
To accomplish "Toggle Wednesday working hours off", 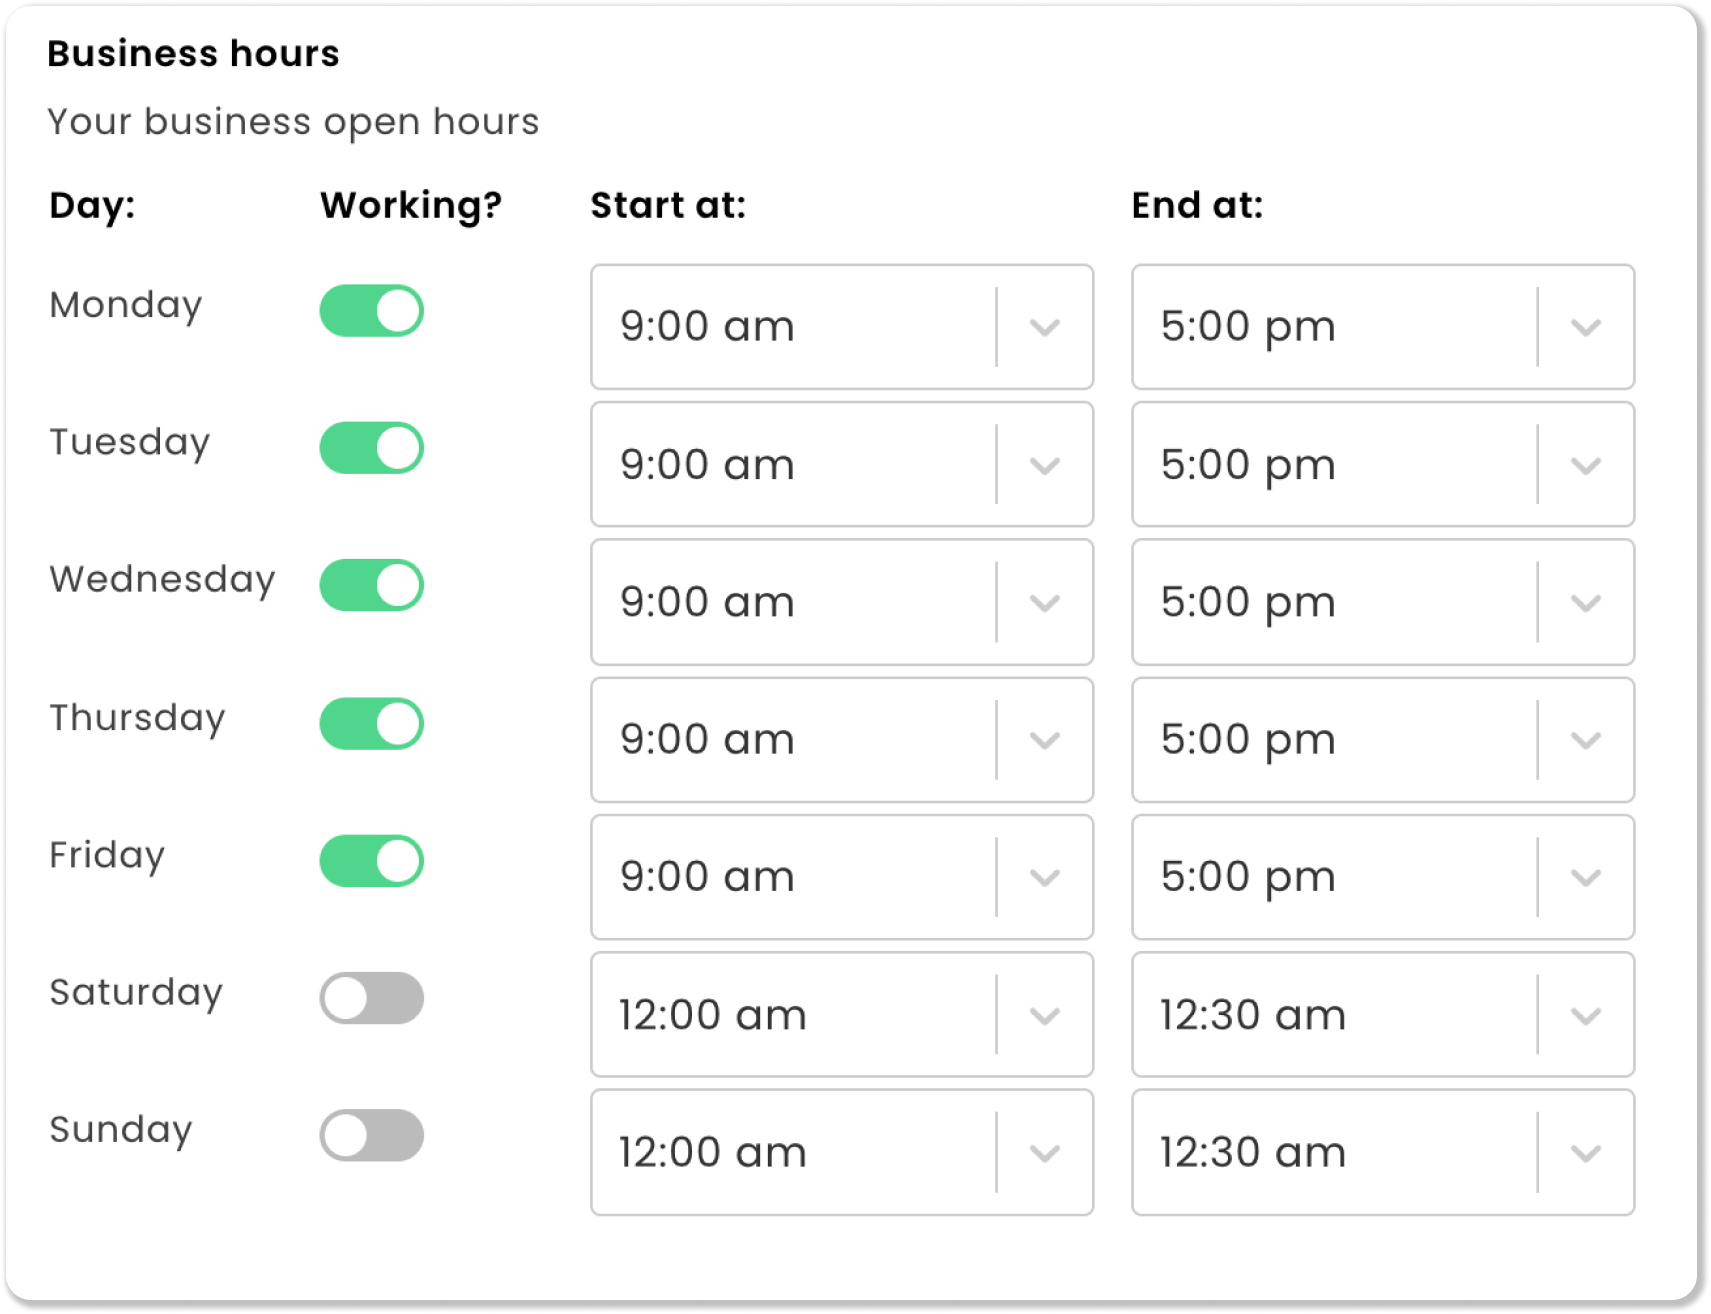I will click(x=371, y=585).
